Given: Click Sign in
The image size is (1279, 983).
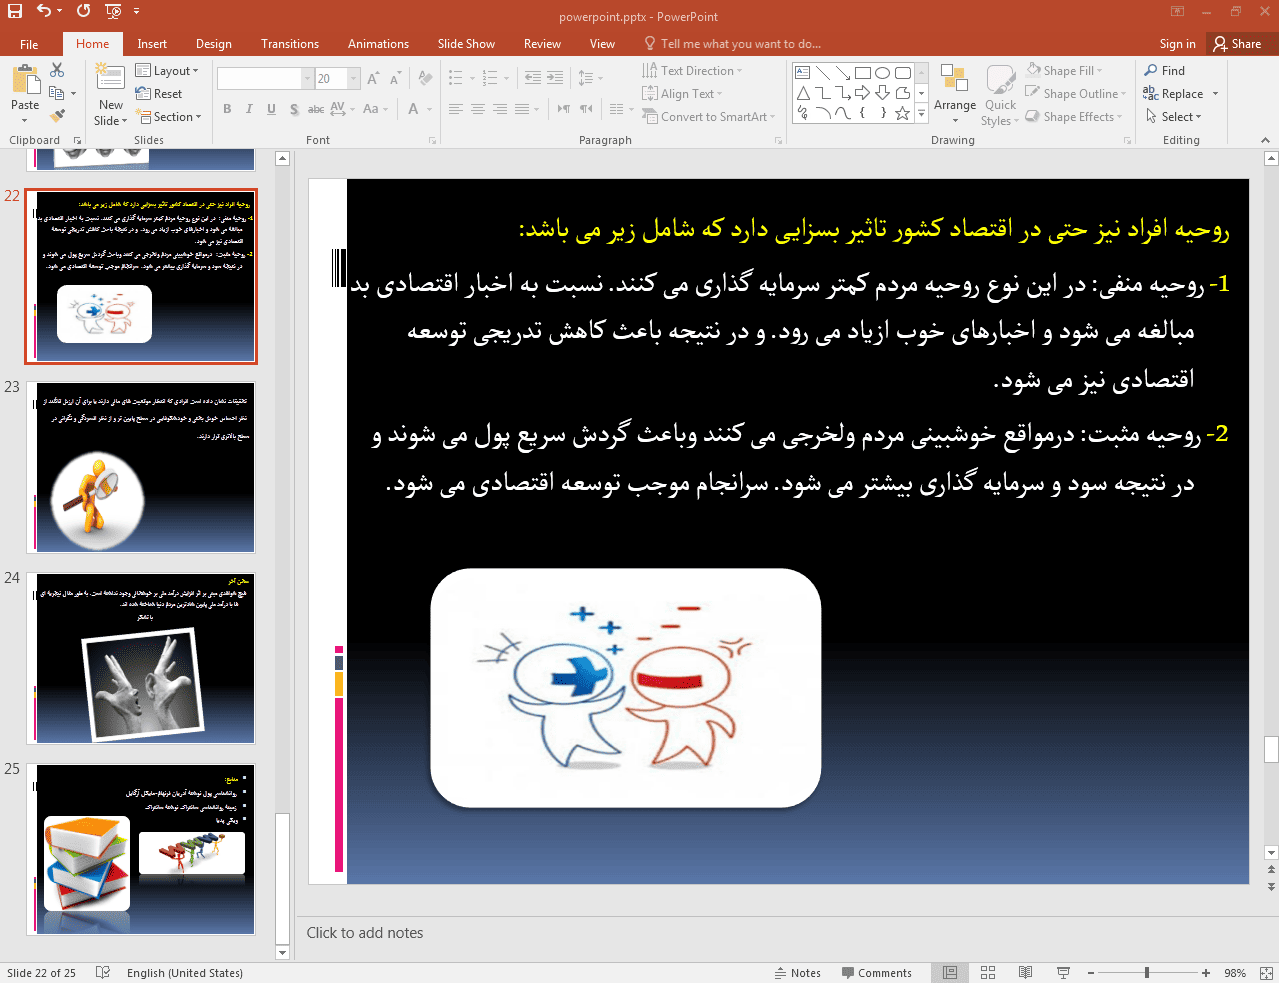Looking at the screenshot, I should [1177, 44].
